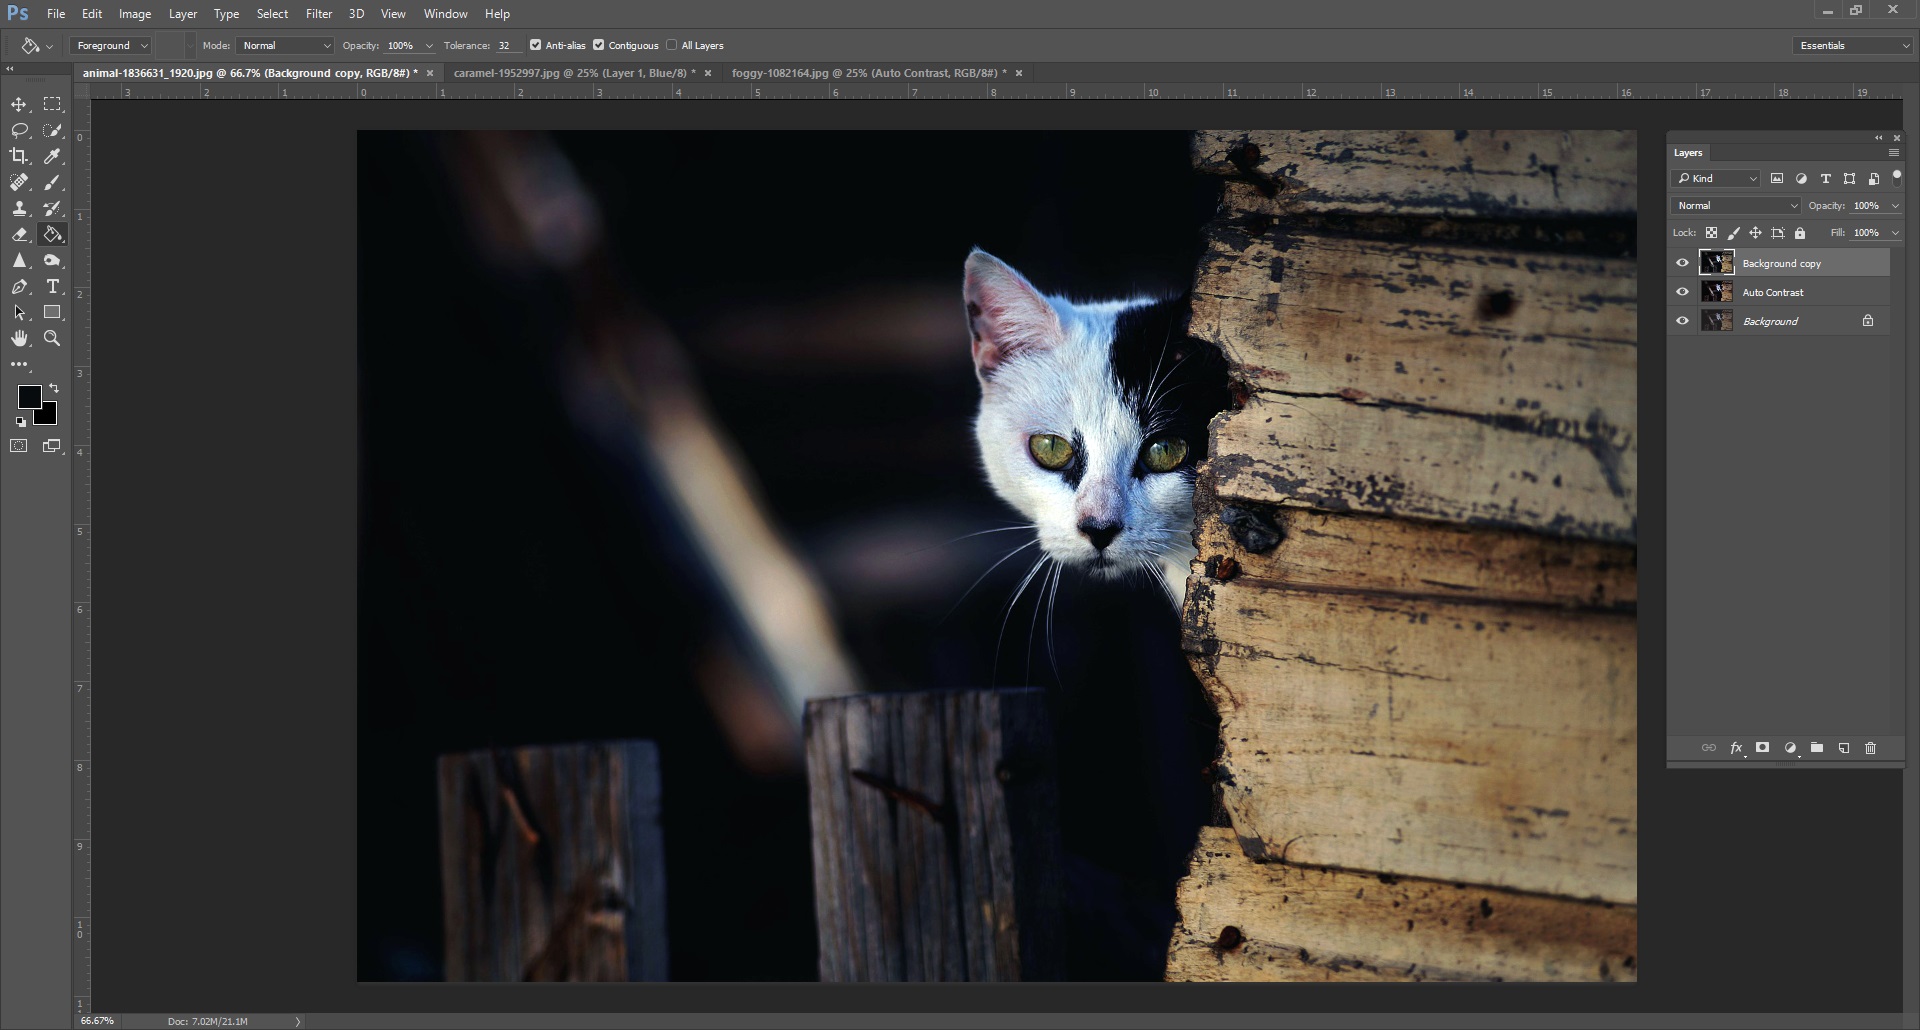The width and height of the screenshot is (1920, 1030).
Task: Open the Filter menu
Action: (x=319, y=14)
